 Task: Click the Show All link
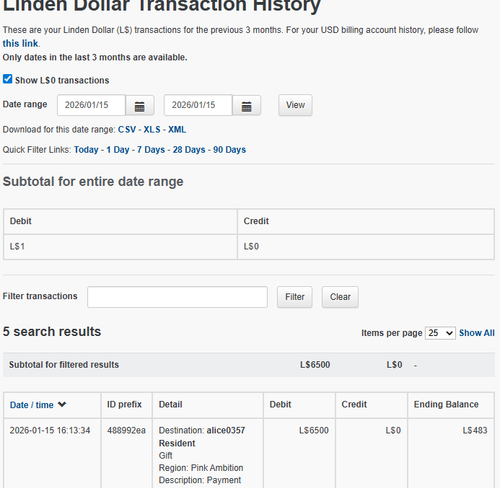477,333
